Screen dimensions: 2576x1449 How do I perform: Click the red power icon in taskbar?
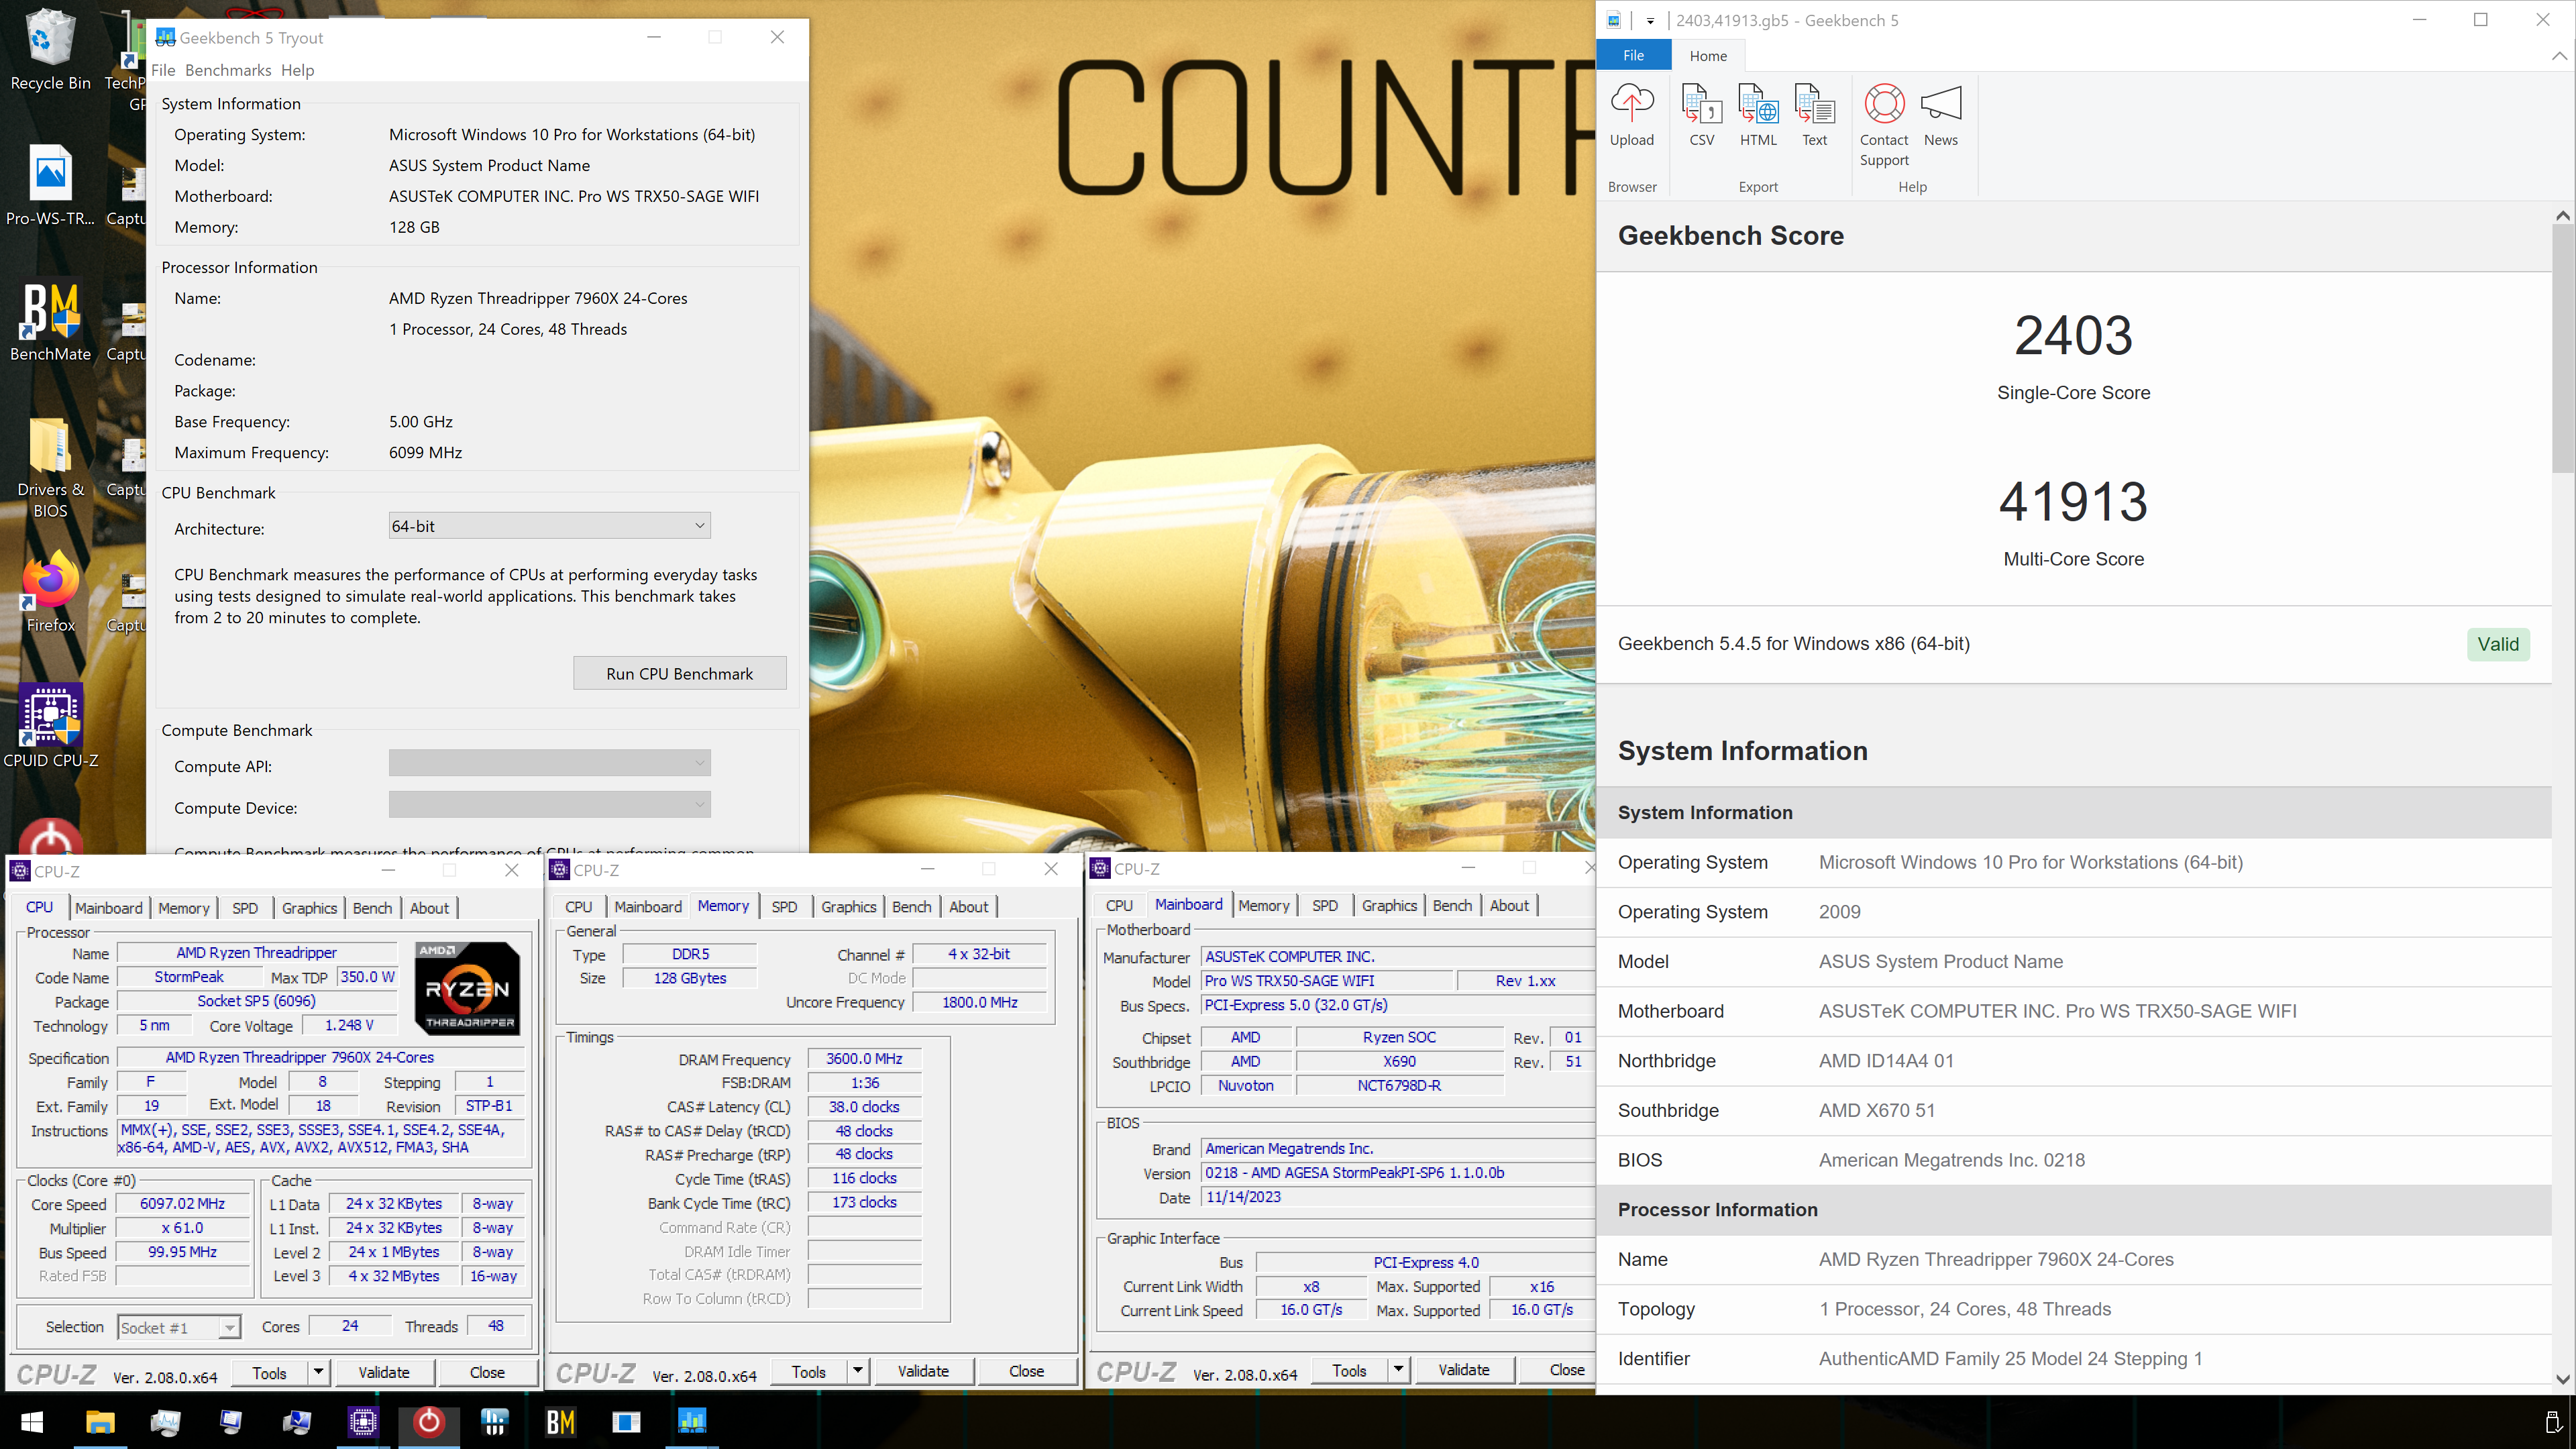[x=429, y=1422]
